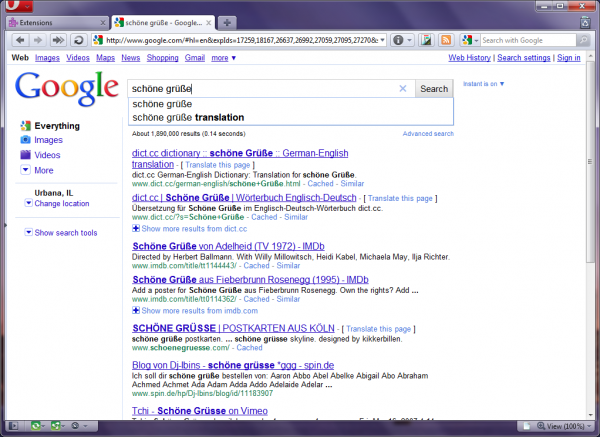Reload the page with the refresh icon

[78, 40]
